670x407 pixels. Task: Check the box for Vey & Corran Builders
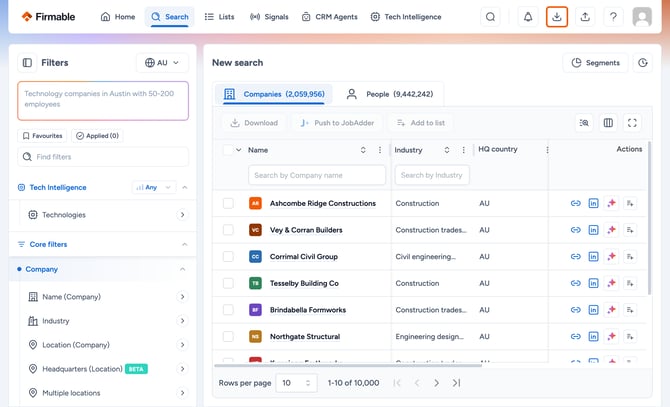coord(228,230)
